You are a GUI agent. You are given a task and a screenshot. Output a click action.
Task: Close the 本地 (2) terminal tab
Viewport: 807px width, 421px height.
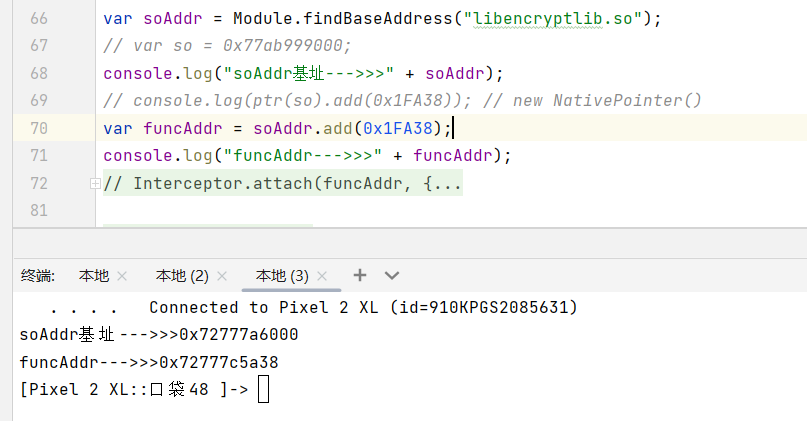[222, 275]
